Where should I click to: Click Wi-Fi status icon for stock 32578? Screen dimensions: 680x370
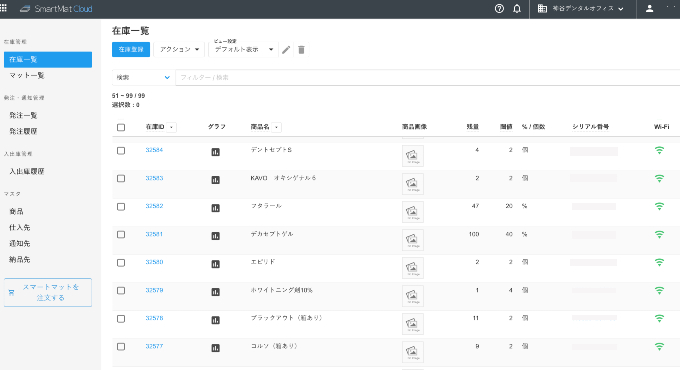pos(659,318)
